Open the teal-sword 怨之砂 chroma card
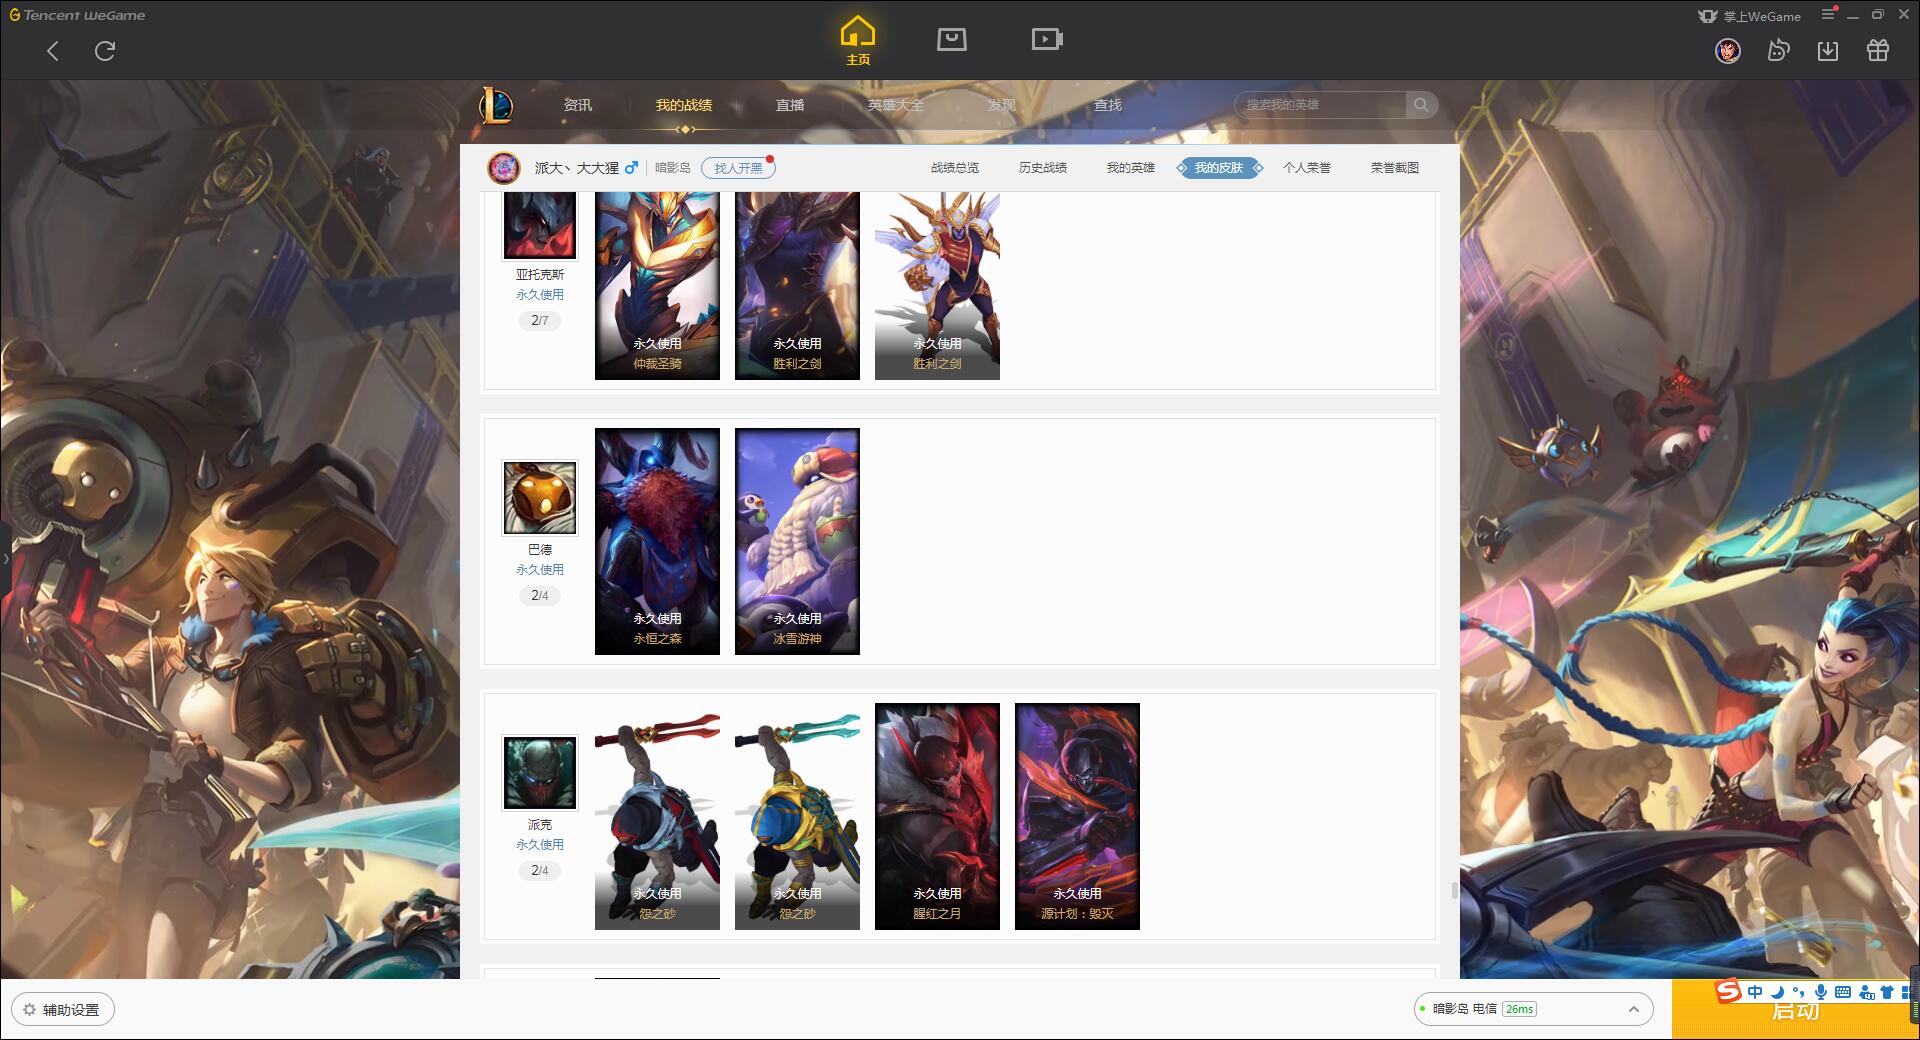Image resolution: width=1920 pixels, height=1040 pixels. point(797,817)
